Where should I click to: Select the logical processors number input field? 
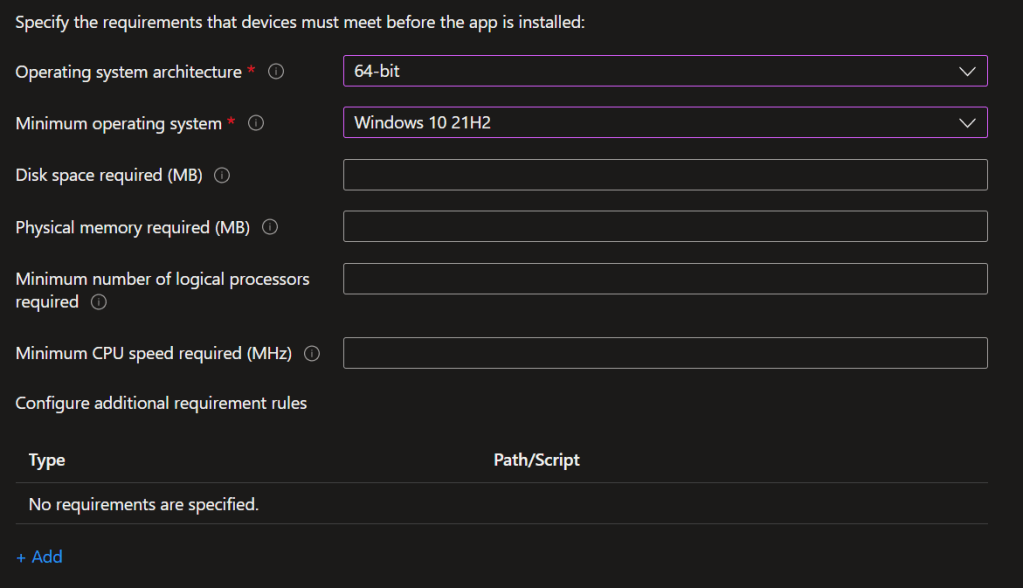tap(665, 279)
